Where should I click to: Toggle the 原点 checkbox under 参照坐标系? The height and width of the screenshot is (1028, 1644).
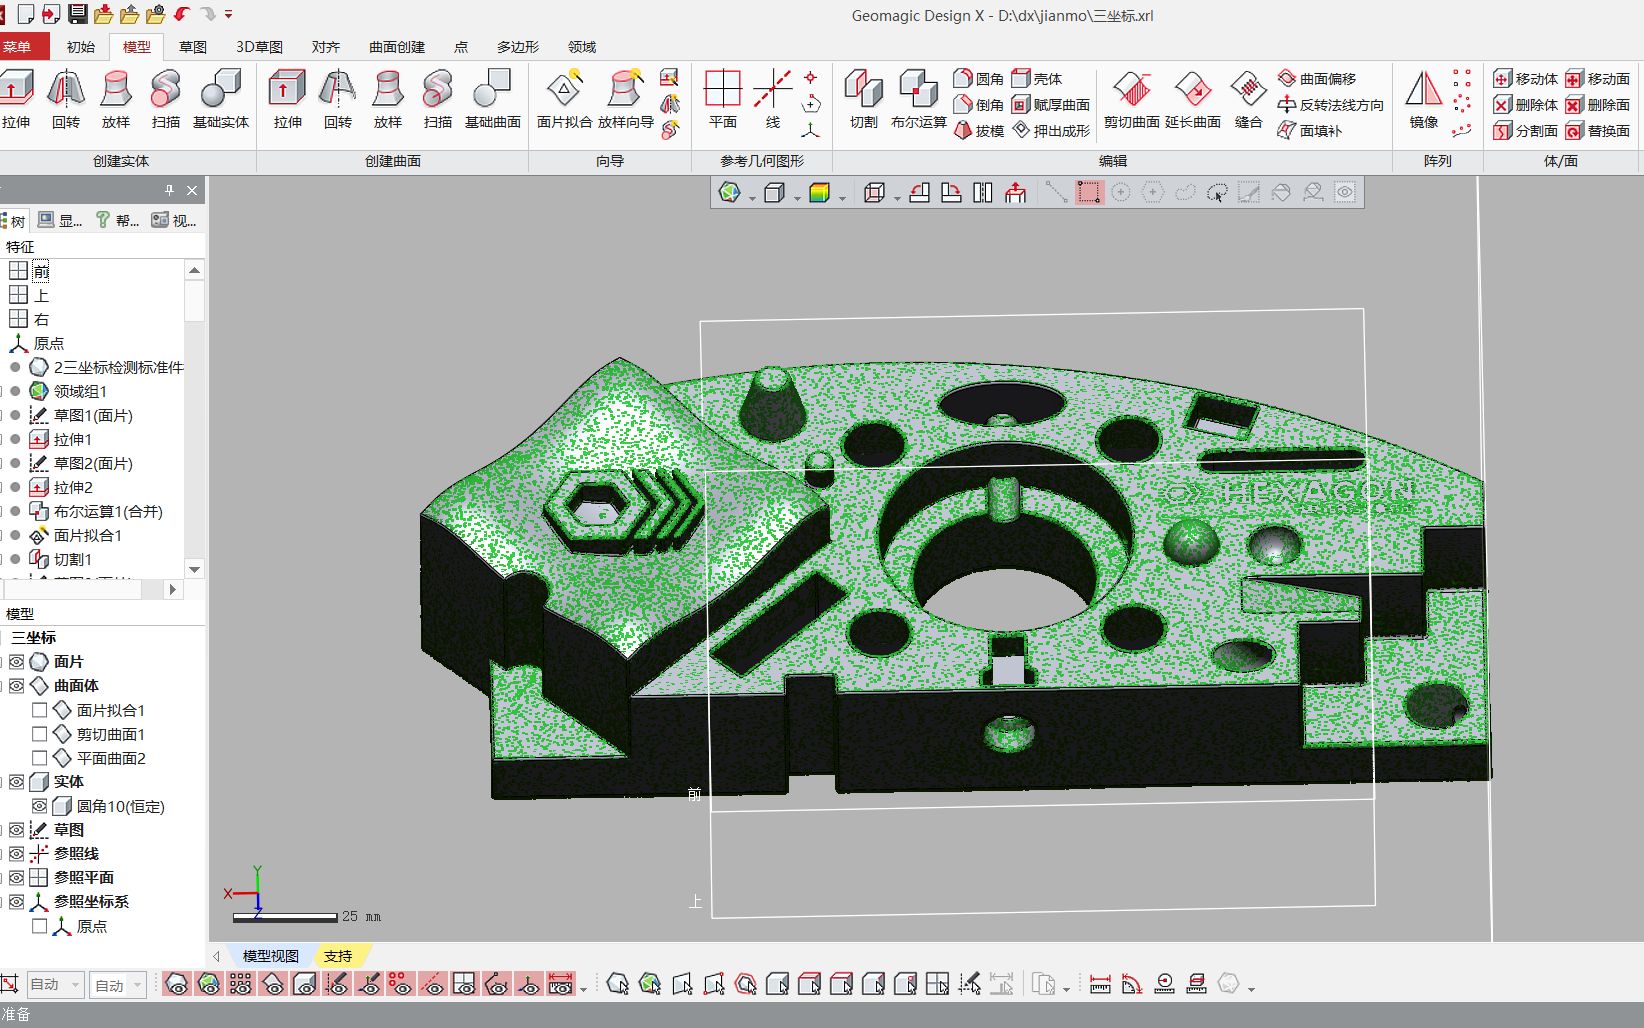40,926
